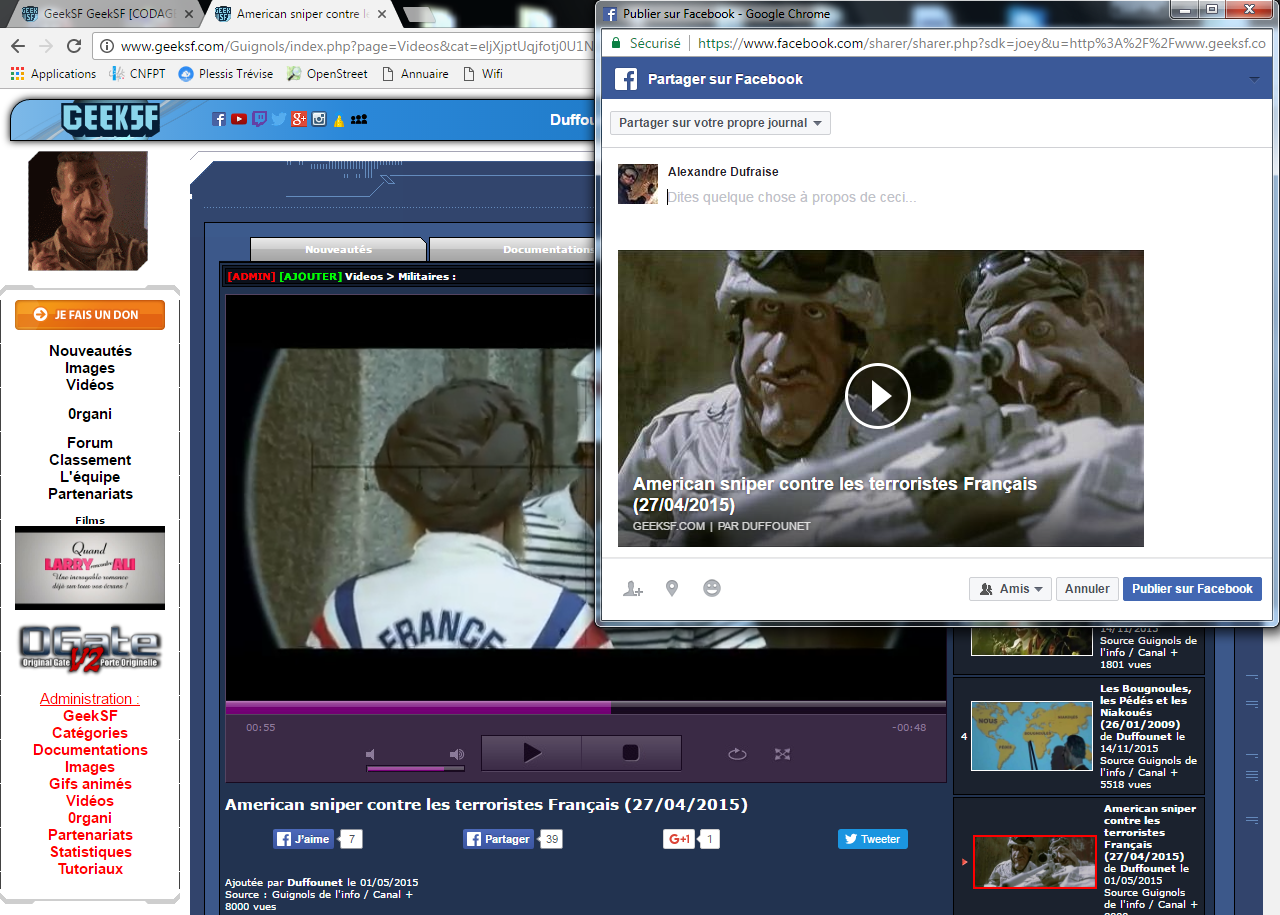View site information icon in address bar
Image resolution: width=1280 pixels, height=915 pixels.
pyautogui.click(x=107, y=46)
